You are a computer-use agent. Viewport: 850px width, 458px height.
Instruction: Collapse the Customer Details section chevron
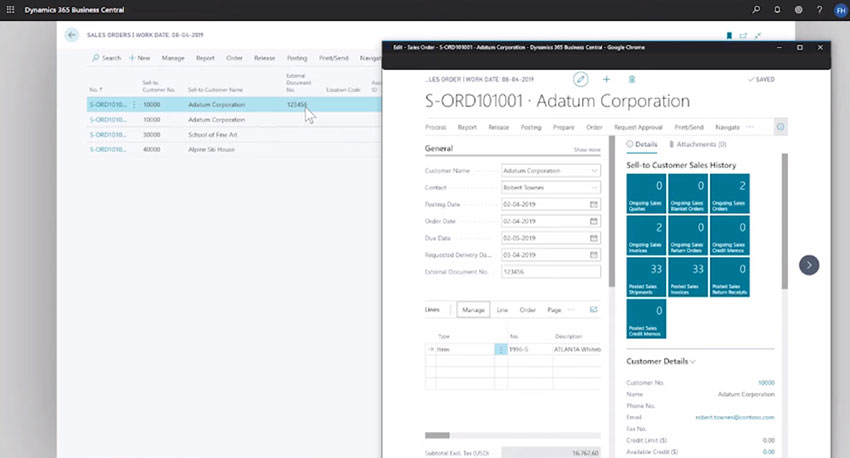click(693, 362)
